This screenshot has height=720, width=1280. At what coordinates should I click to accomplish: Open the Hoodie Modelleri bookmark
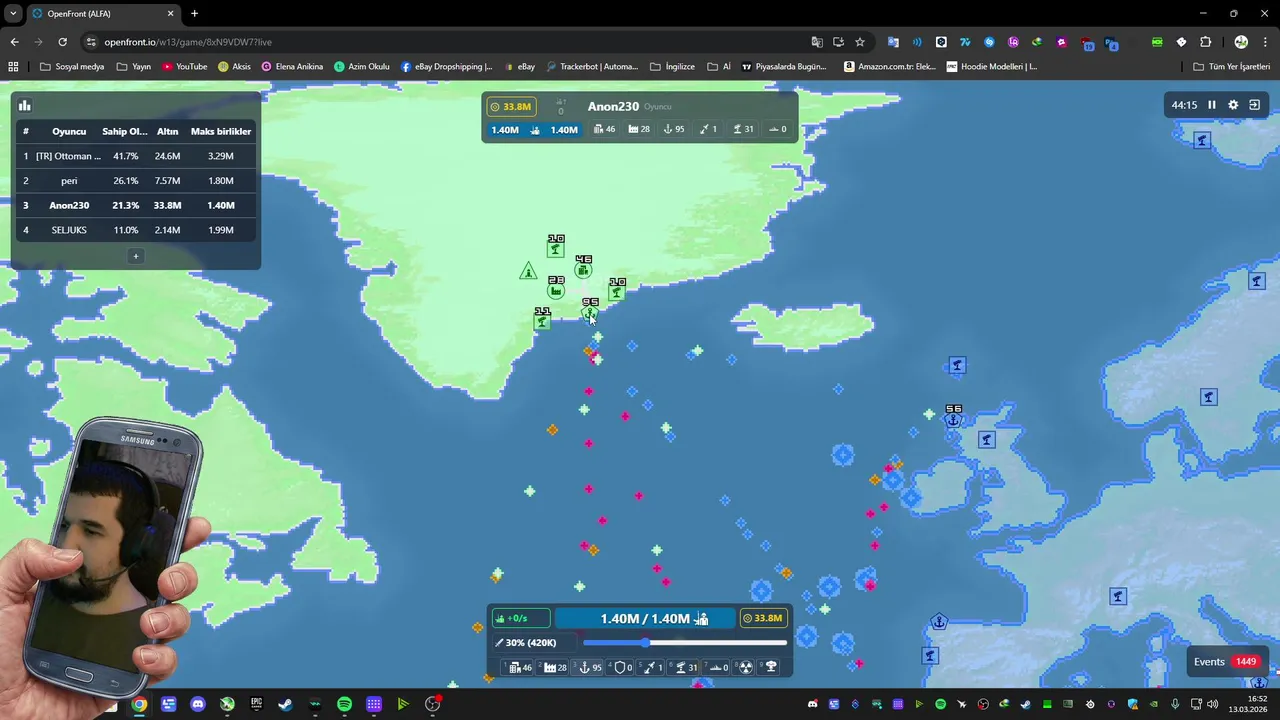coord(992,67)
